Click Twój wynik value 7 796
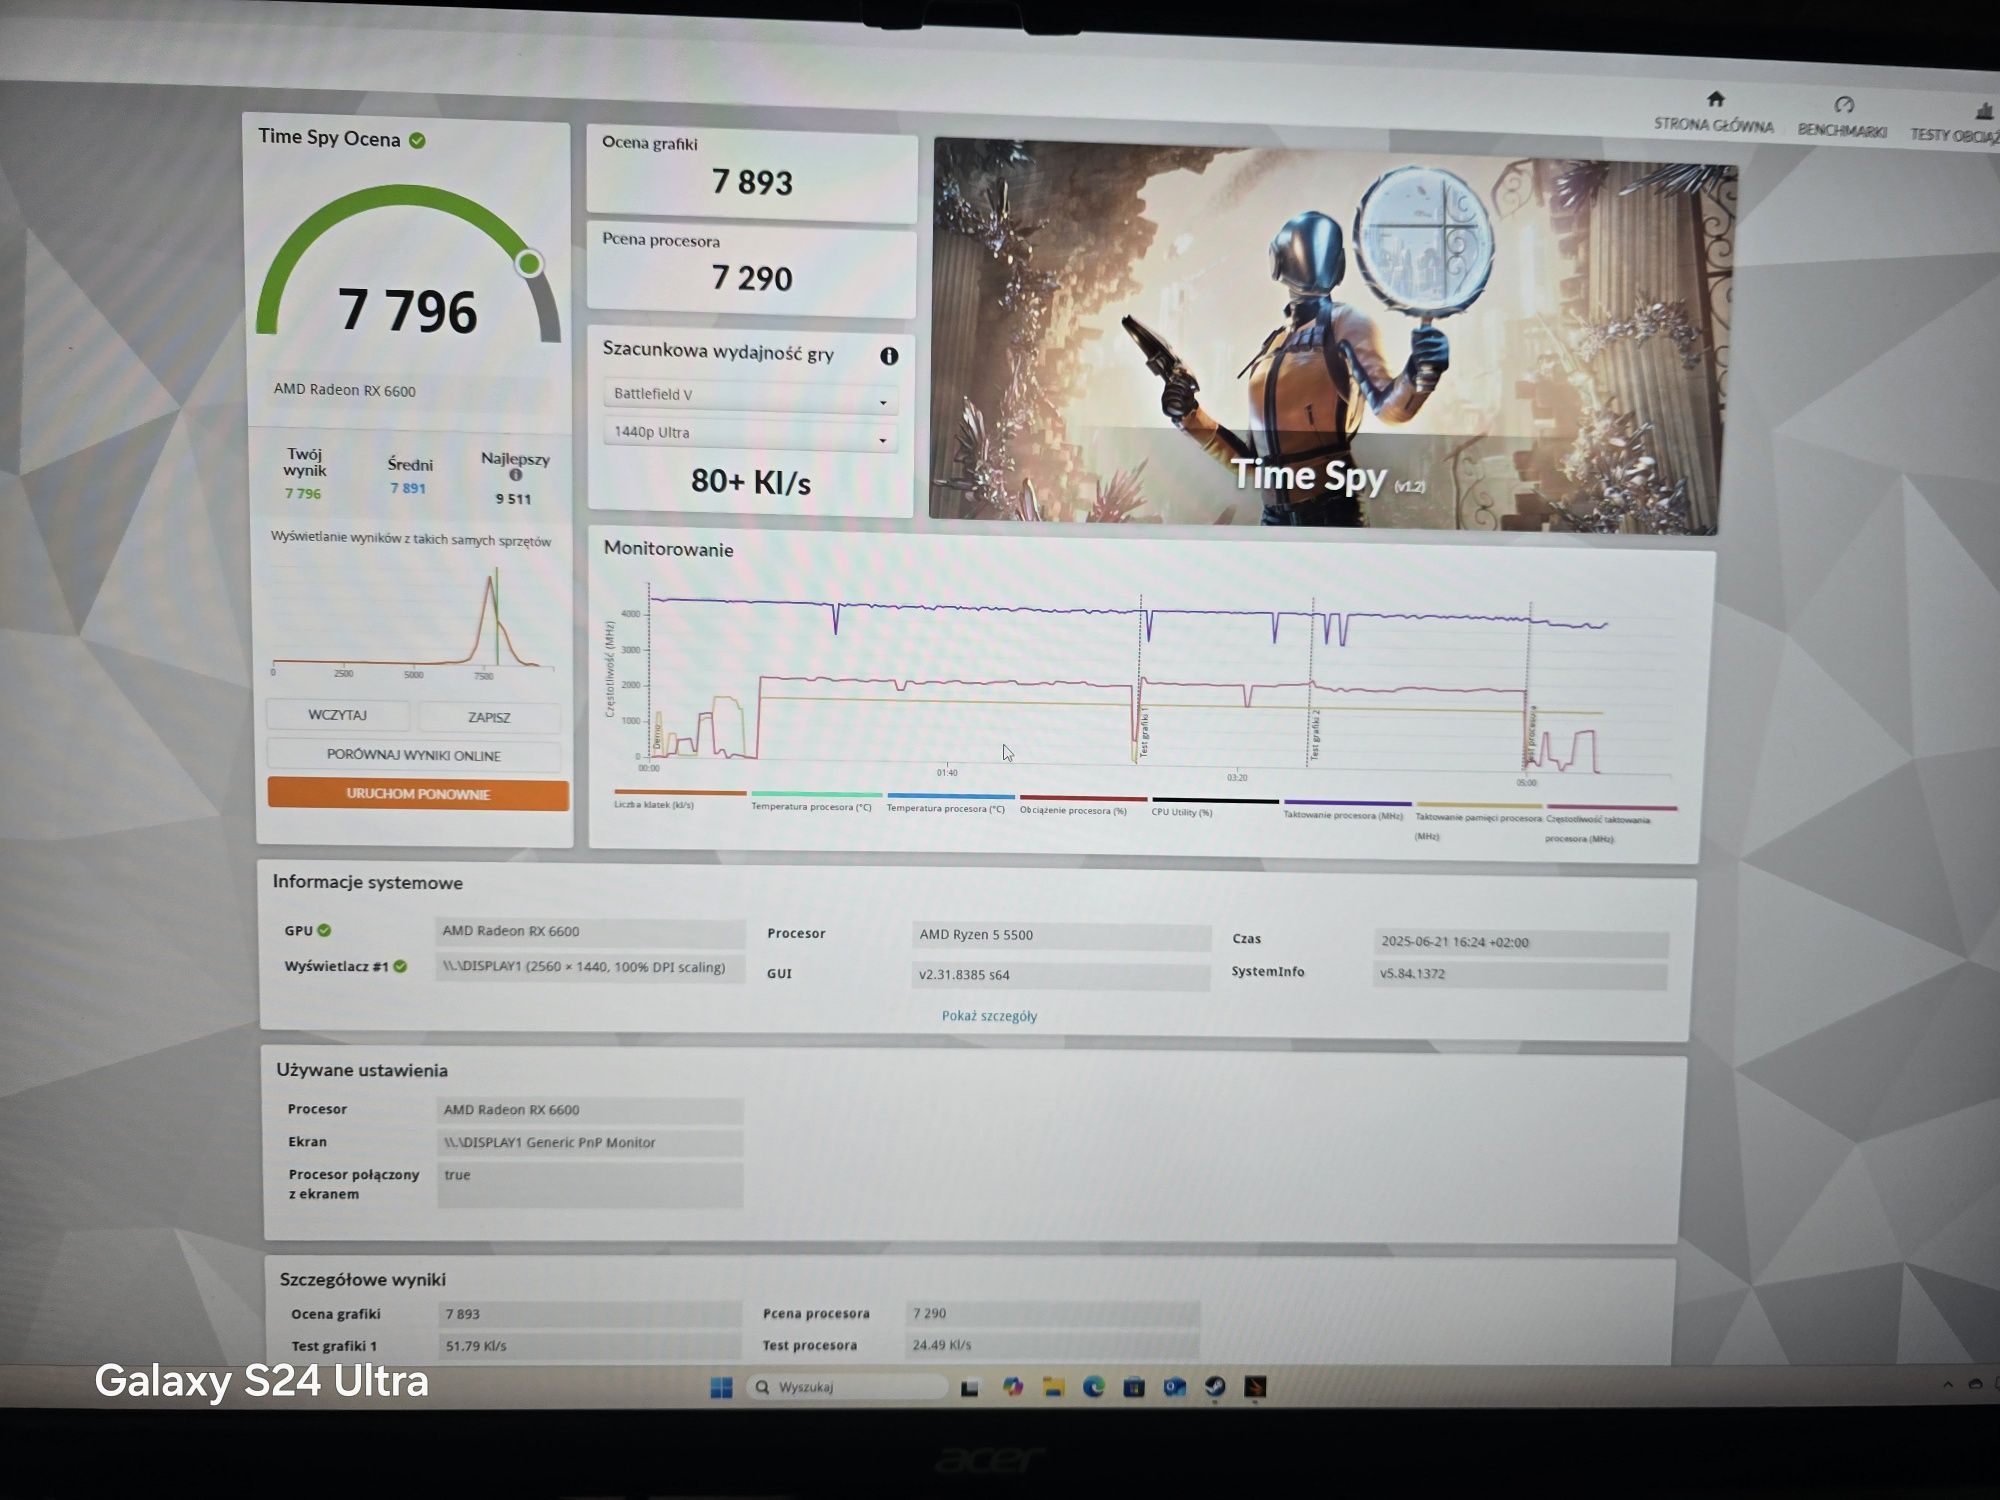 click(x=303, y=493)
